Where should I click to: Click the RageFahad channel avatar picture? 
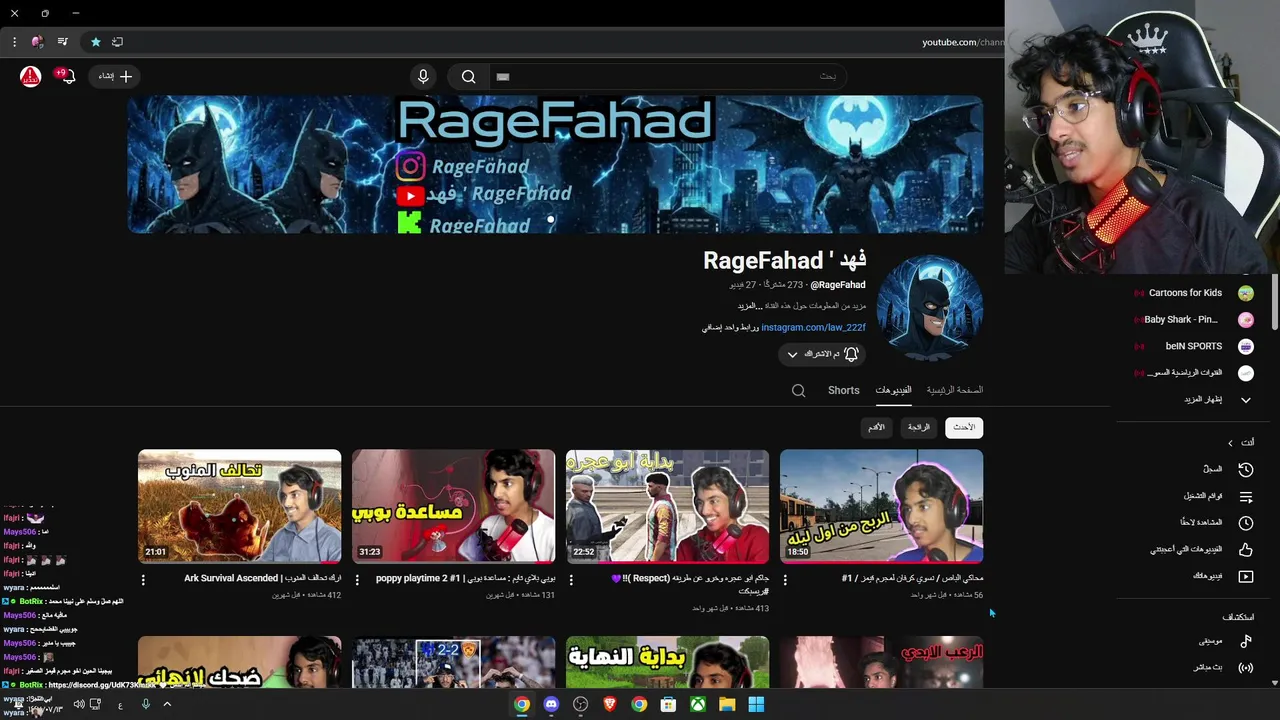[x=929, y=307]
